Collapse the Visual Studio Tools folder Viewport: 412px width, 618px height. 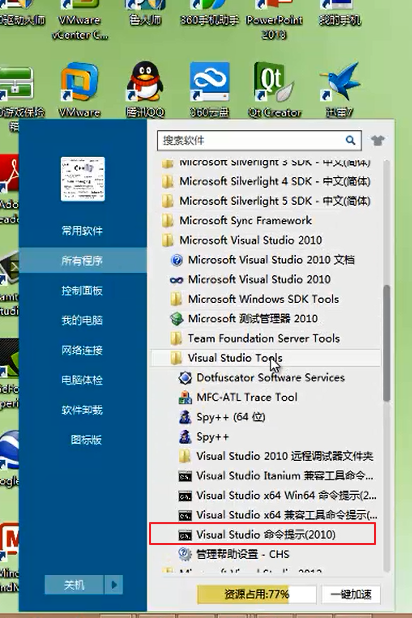(x=266, y=358)
